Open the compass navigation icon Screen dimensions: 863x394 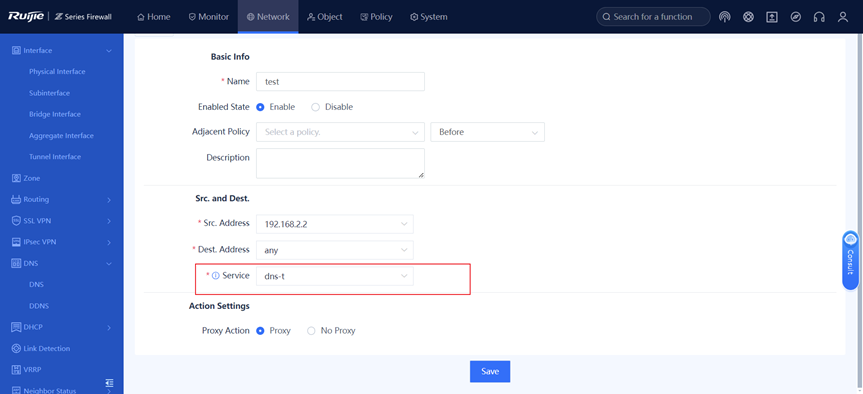click(795, 17)
